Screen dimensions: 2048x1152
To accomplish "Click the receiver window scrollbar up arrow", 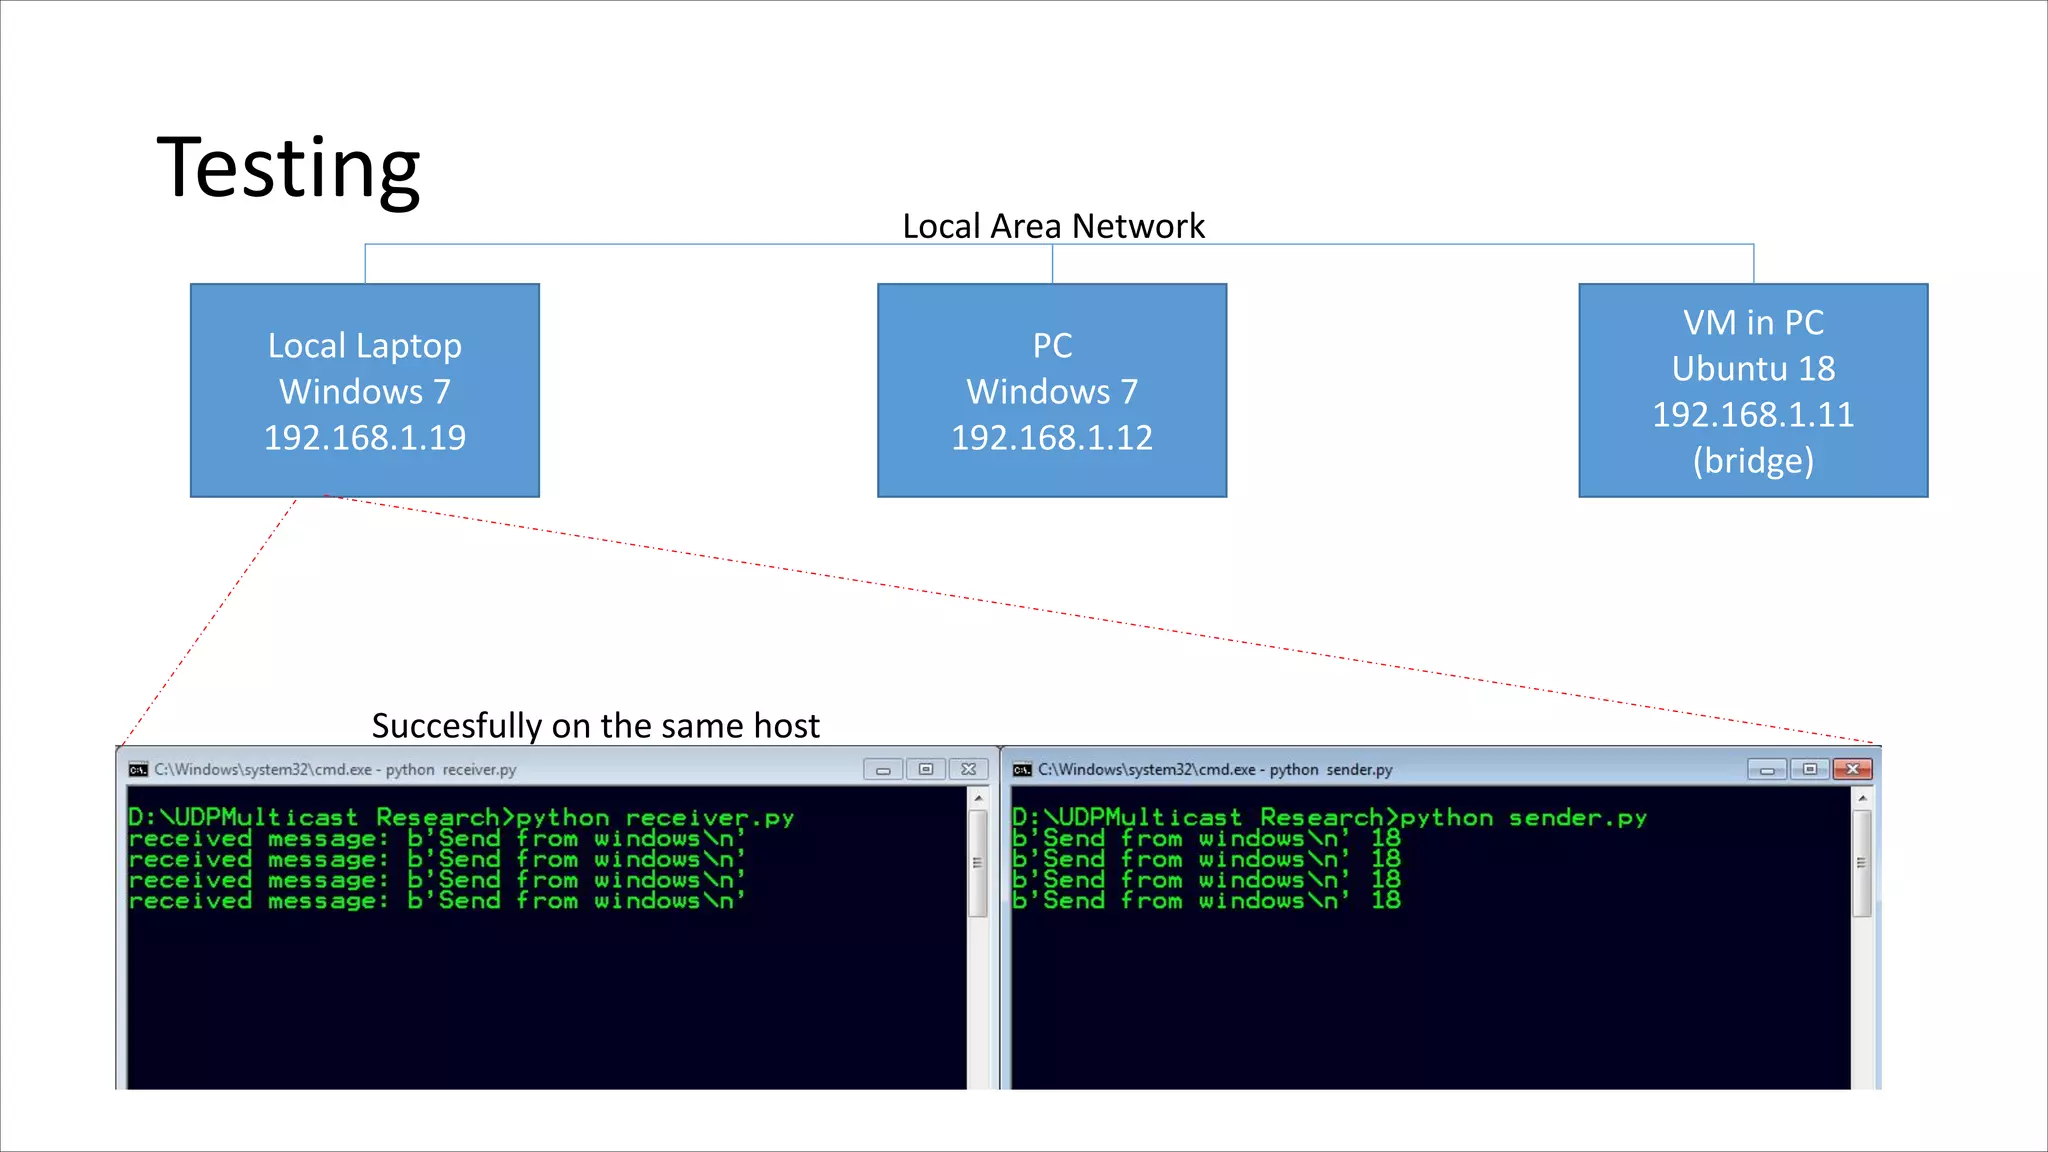I will pos(978,798).
